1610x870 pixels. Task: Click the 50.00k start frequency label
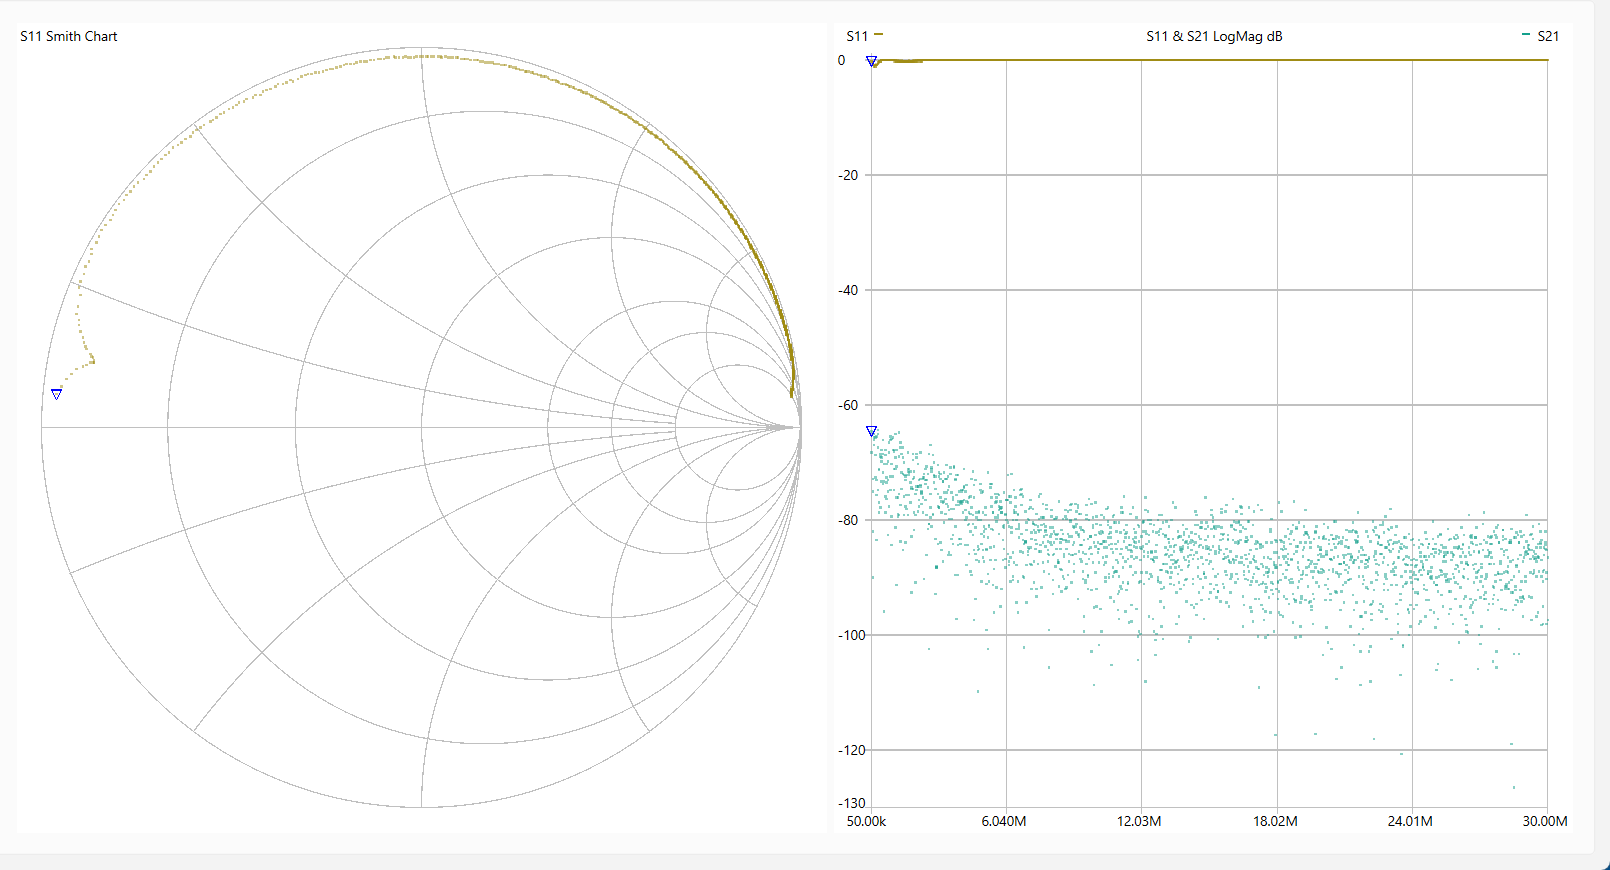click(866, 821)
